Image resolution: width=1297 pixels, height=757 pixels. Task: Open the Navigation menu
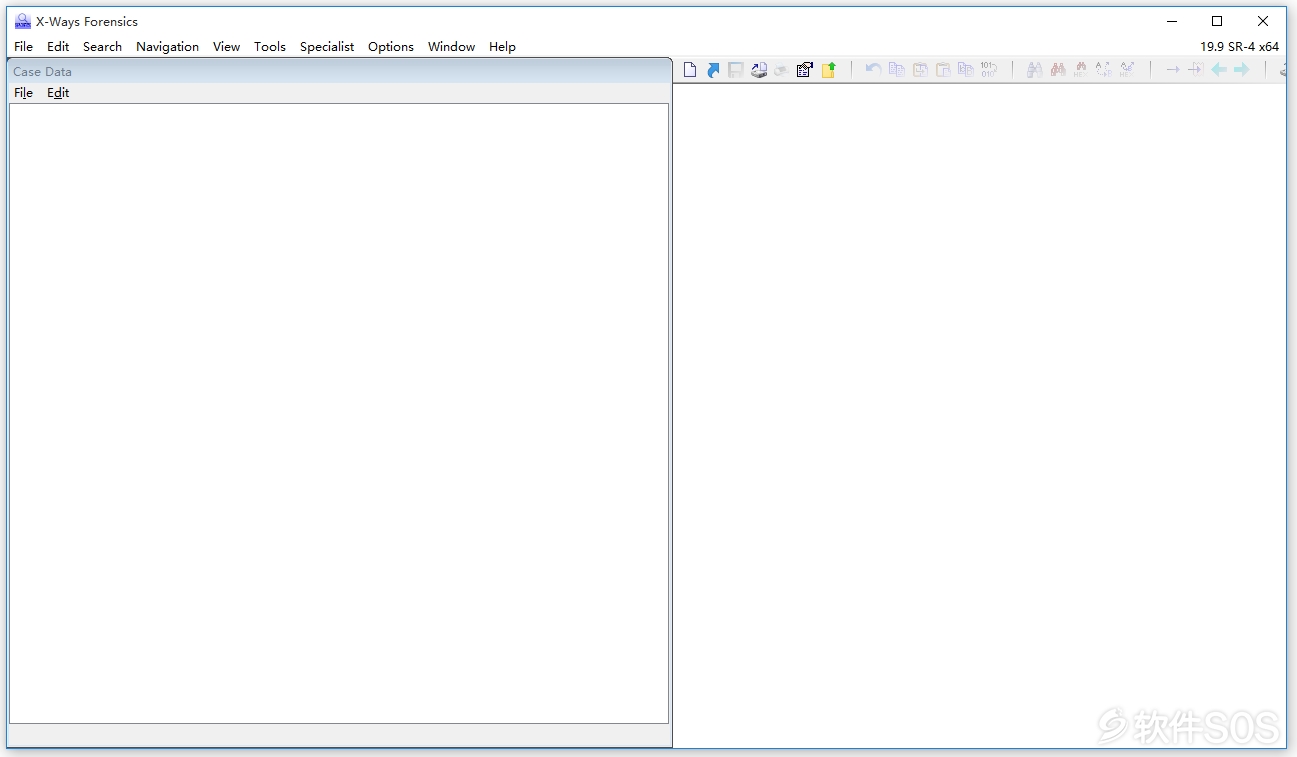(x=167, y=46)
